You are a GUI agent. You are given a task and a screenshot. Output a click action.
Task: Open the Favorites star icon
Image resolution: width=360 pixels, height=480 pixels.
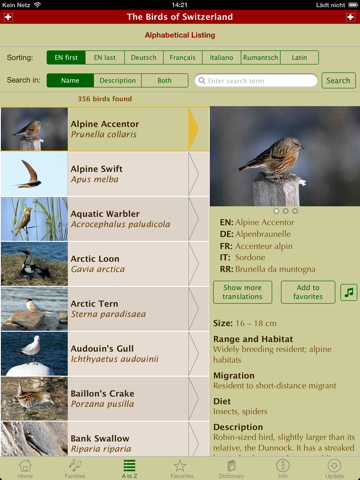point(180,465)
